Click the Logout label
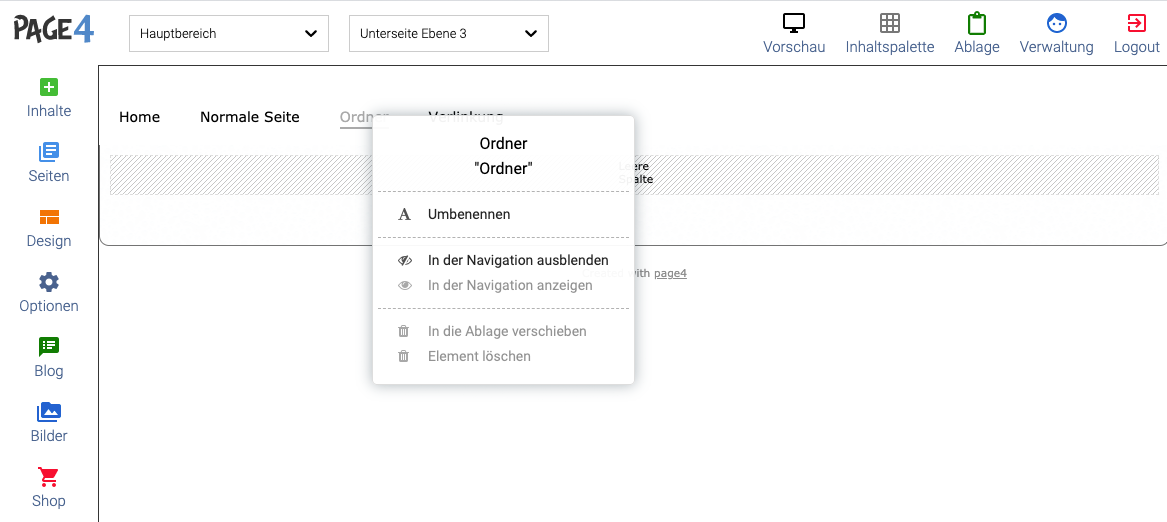1167x522 pixels. pos(1136,47)
